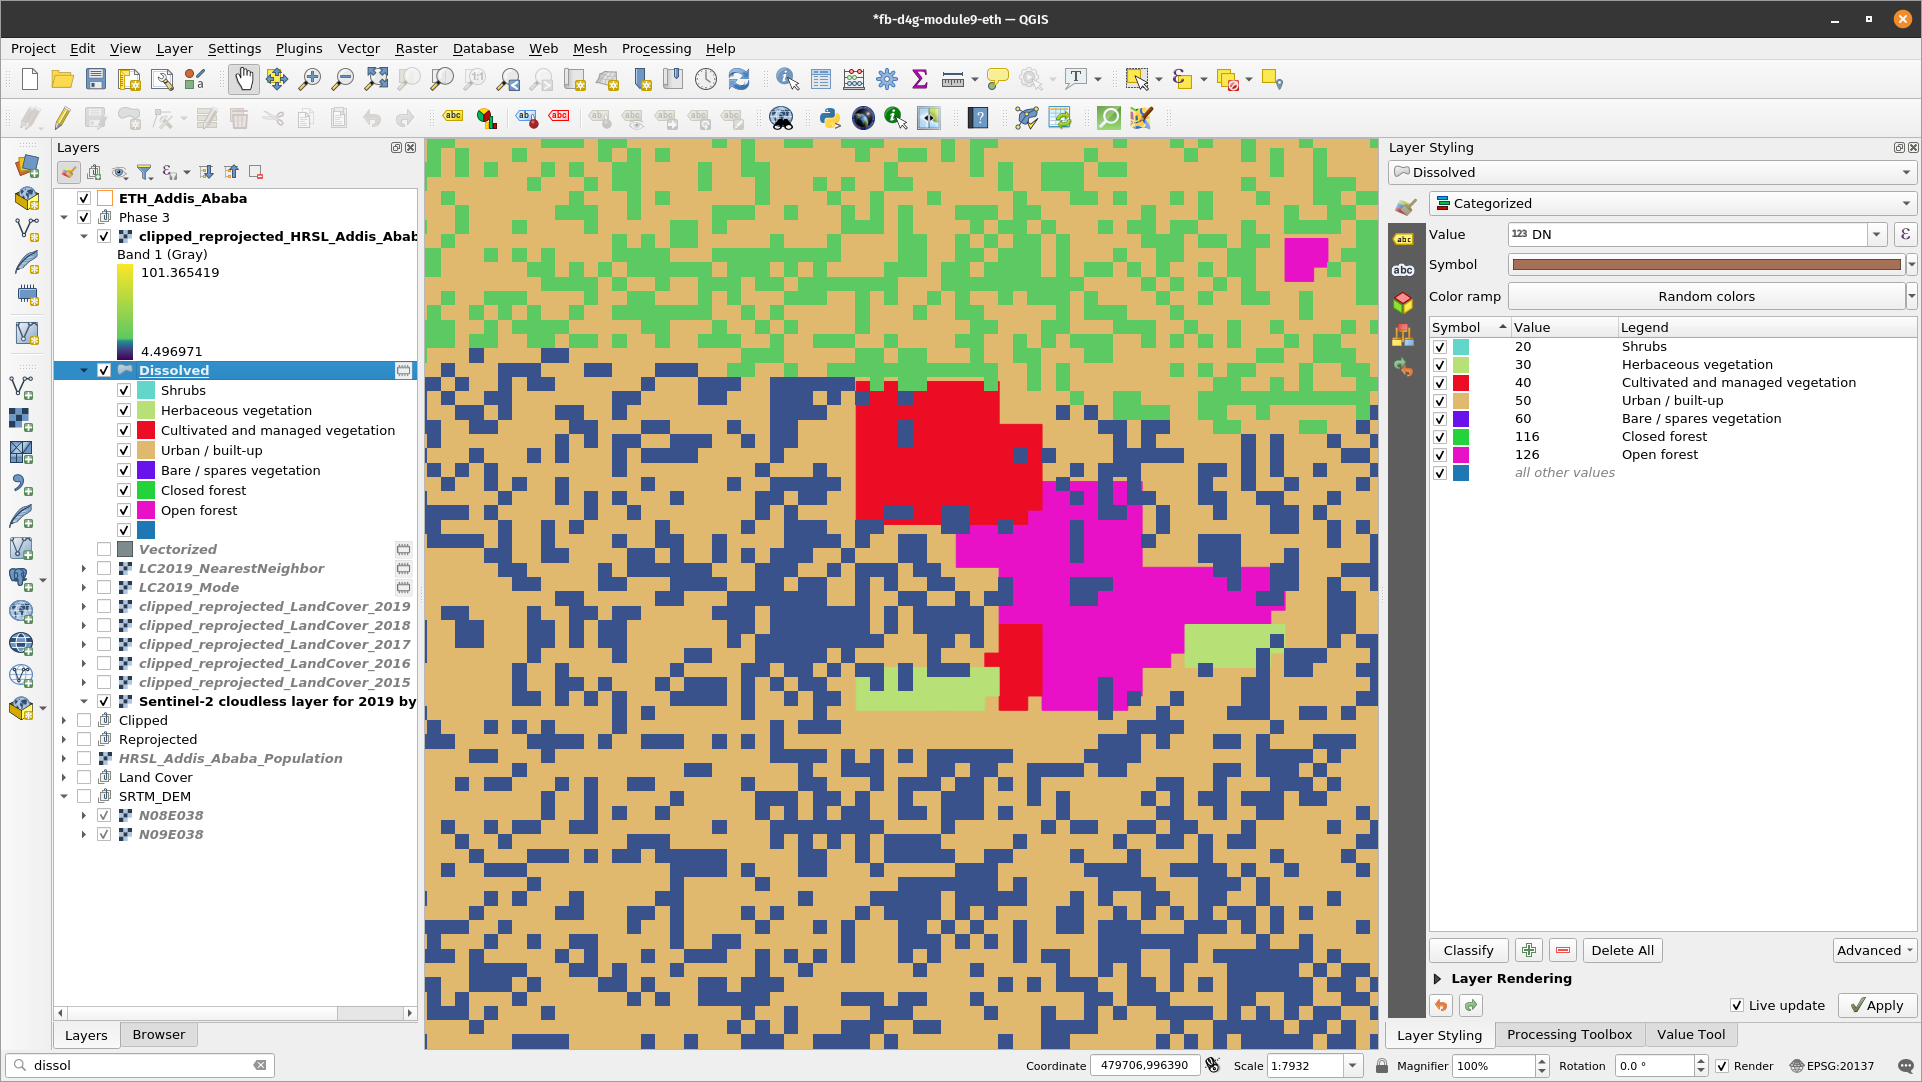Switch to the Processing Toolbox tab
The height and width of the screenshot is (1082, 1922).
(1569, 1035)
